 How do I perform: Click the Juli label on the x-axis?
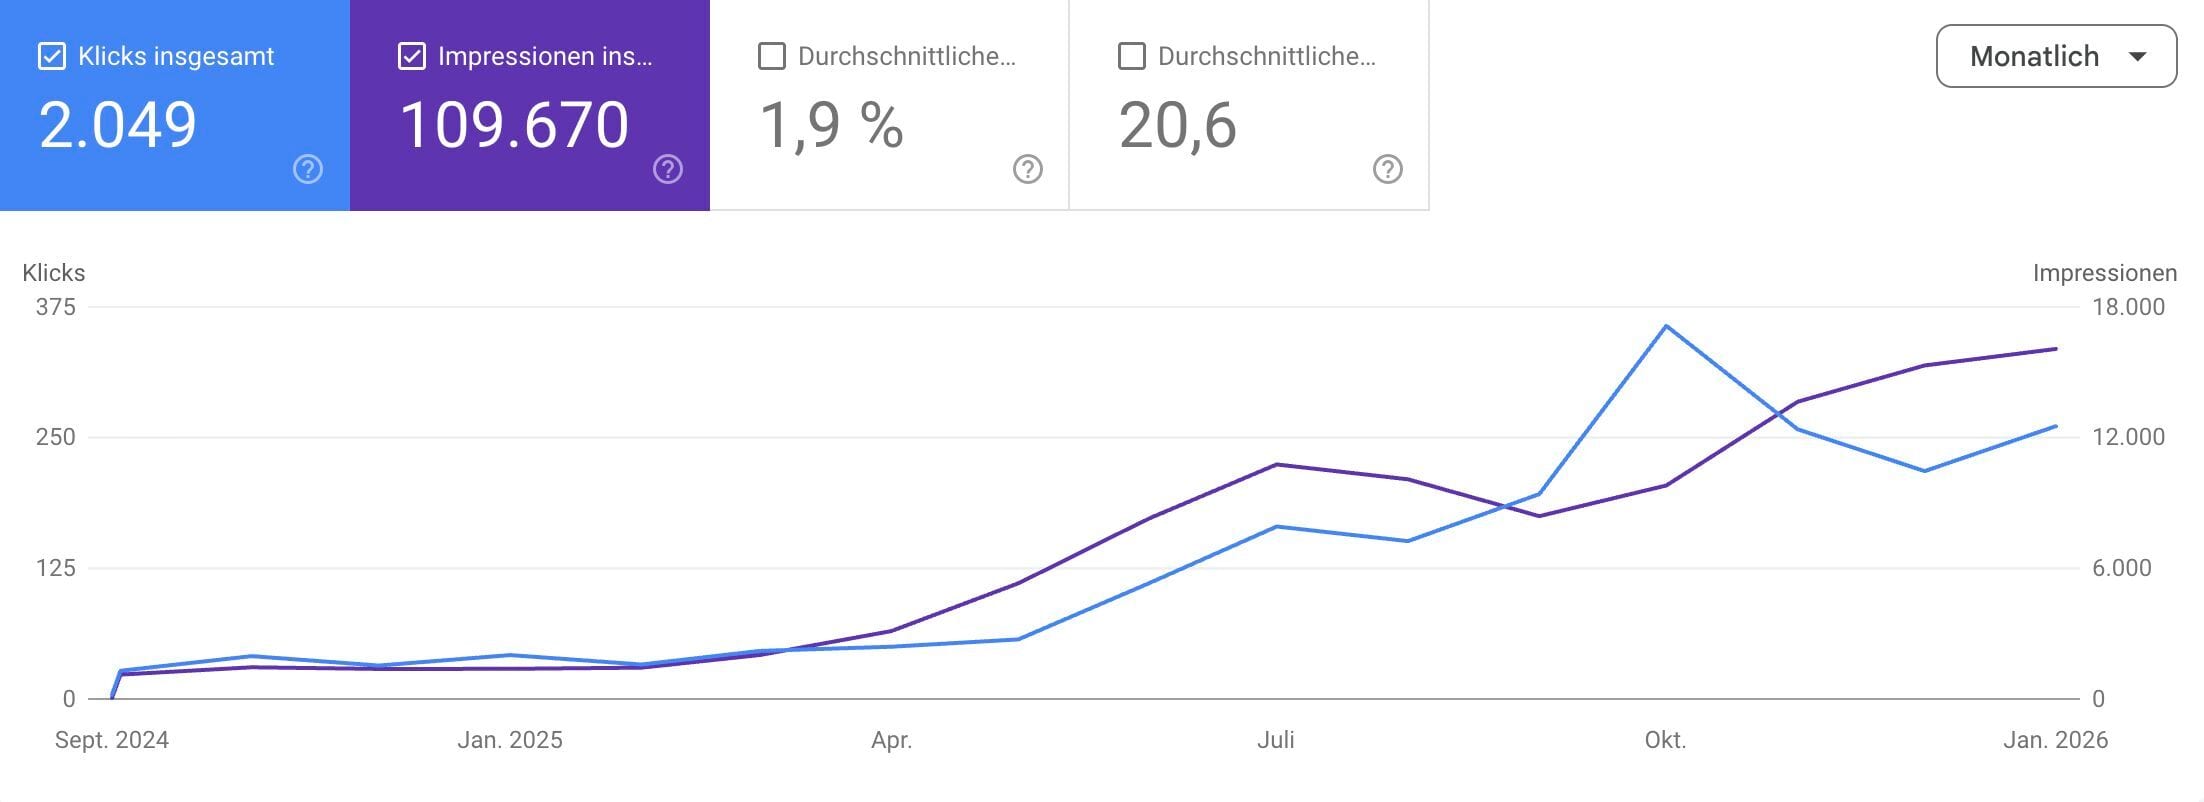1276,740
